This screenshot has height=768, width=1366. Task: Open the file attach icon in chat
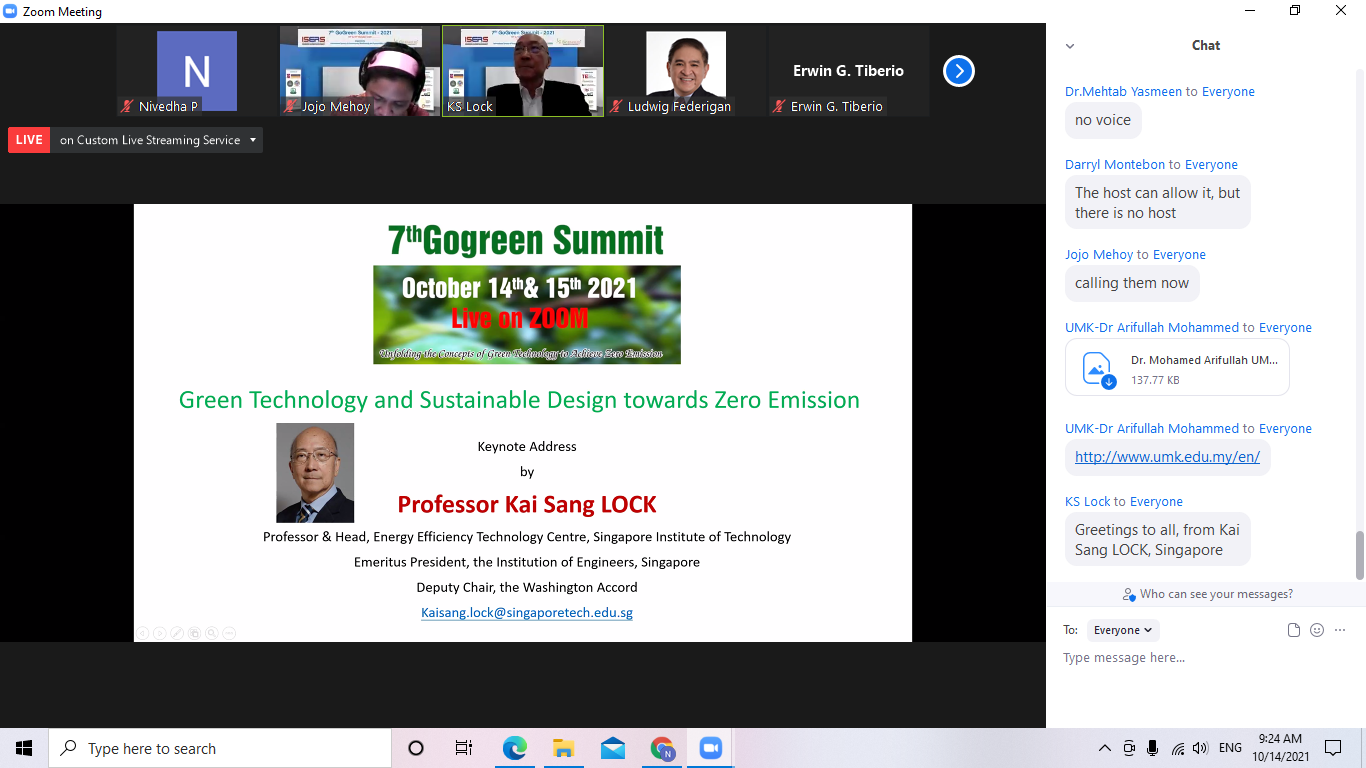pos(1294,630)
